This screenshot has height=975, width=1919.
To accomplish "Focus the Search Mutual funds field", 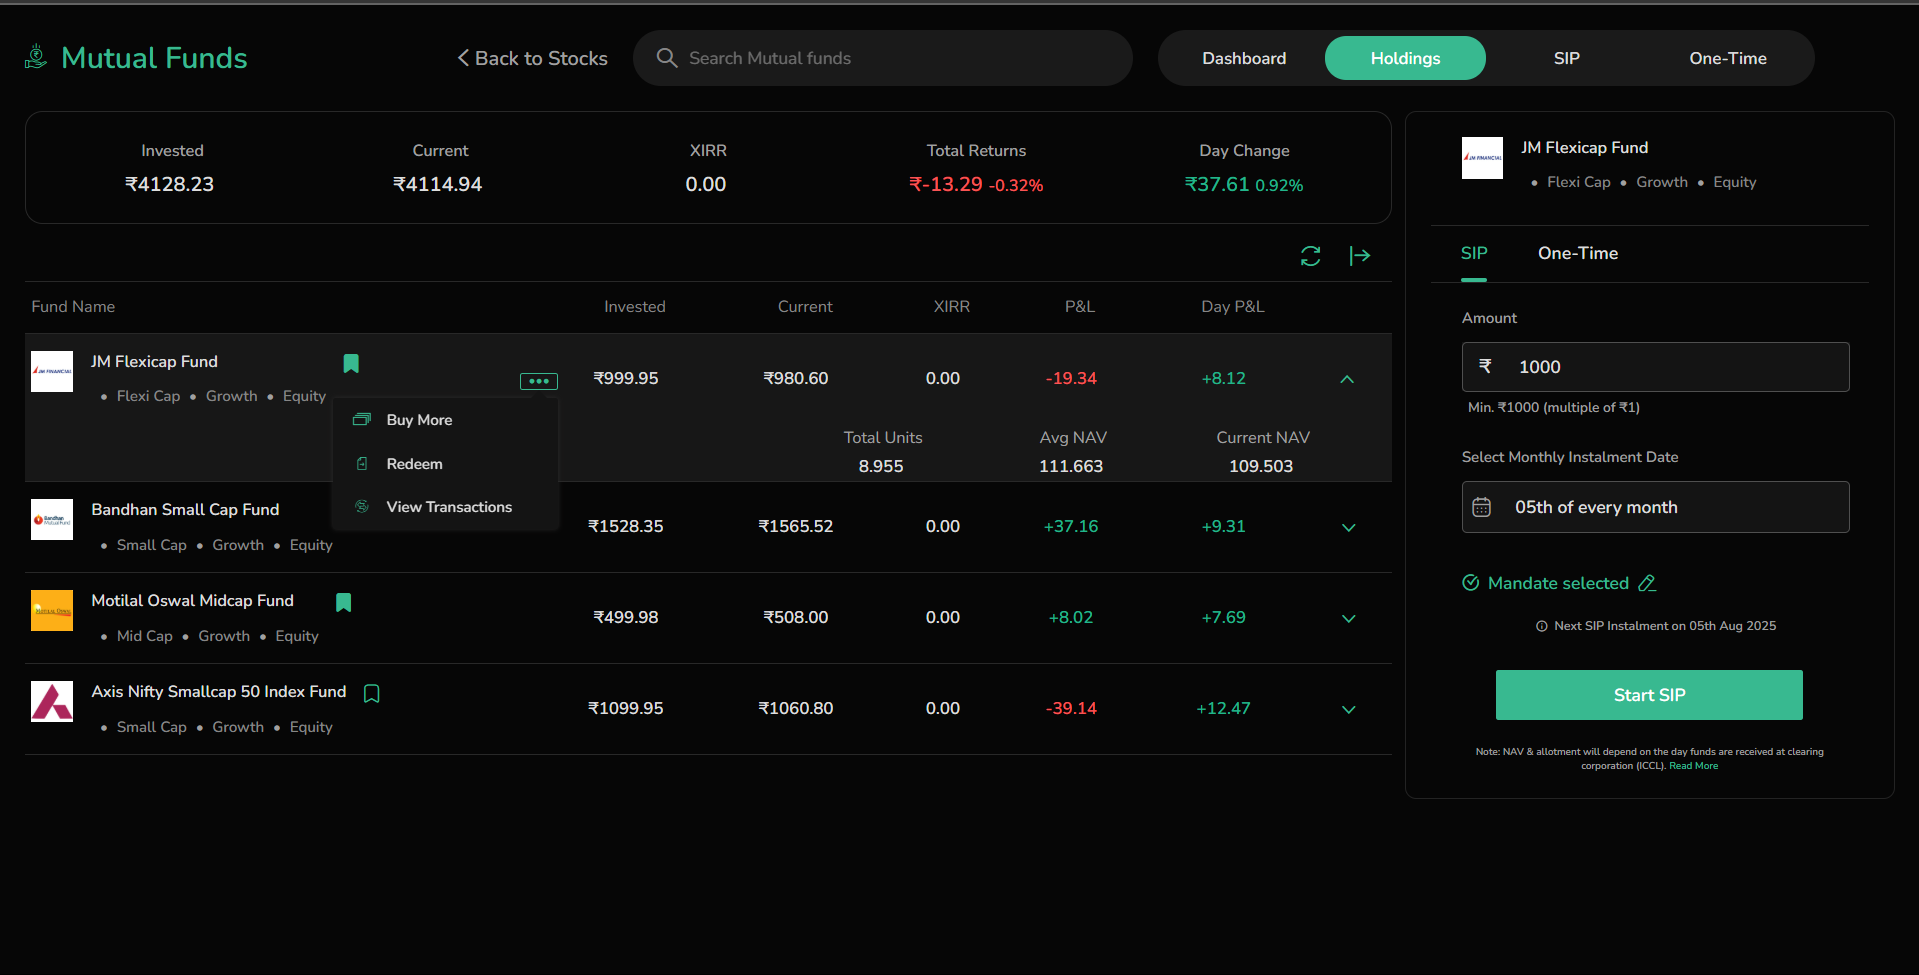I will click(x=883, y=58).
